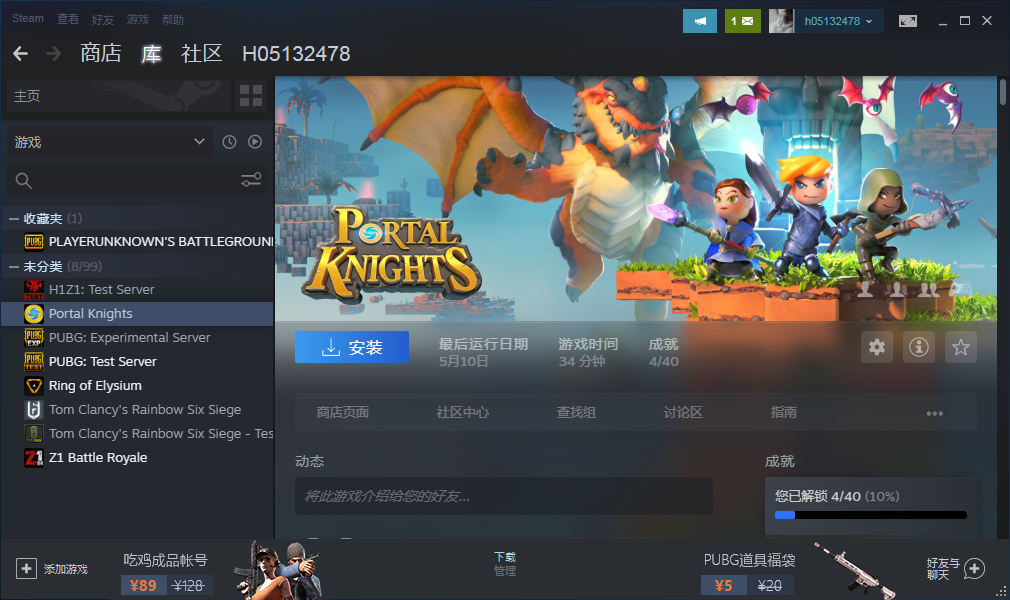Screen dimensions: 1010x600
Task: Click the vertical scrollbar of game page
Action: pyautogui.click(x=1002, y=92)
